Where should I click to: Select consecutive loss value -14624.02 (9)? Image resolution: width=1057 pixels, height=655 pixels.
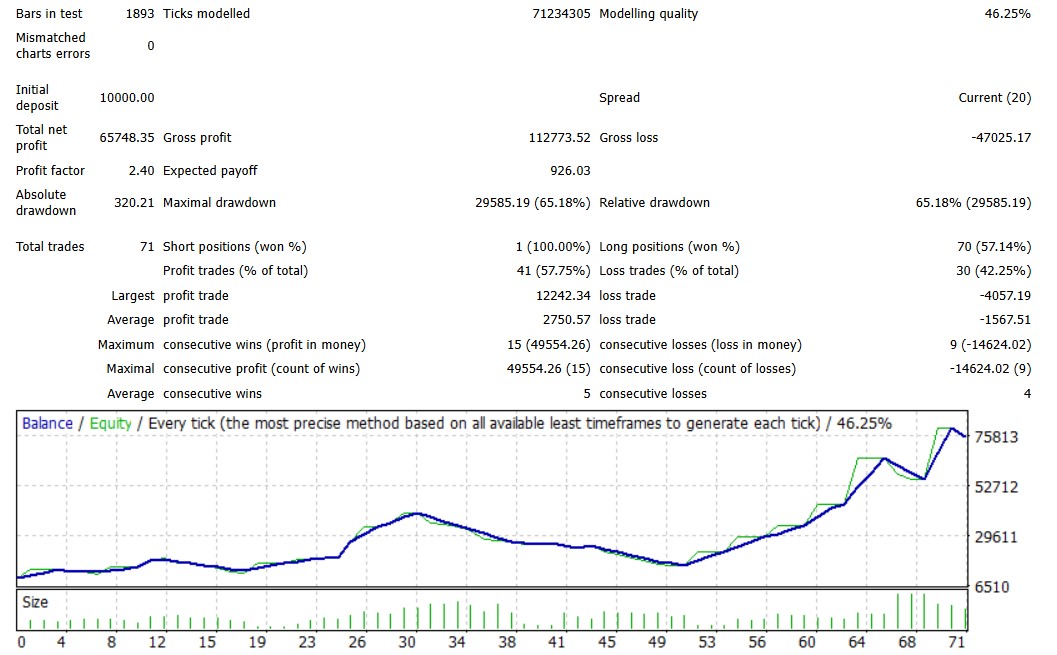pos(990,369)
